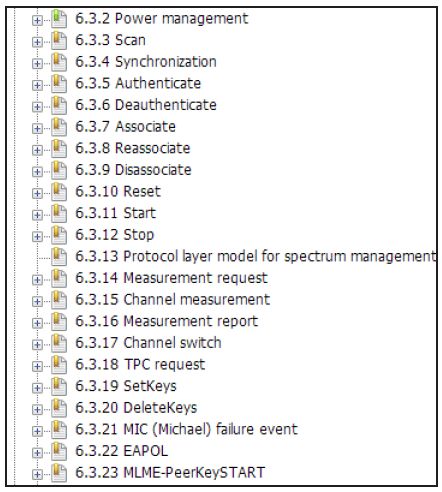Screen dimensions: 442x492
Task: Expand the 6.3.12 Stop entry
Action: click(37, 237)
